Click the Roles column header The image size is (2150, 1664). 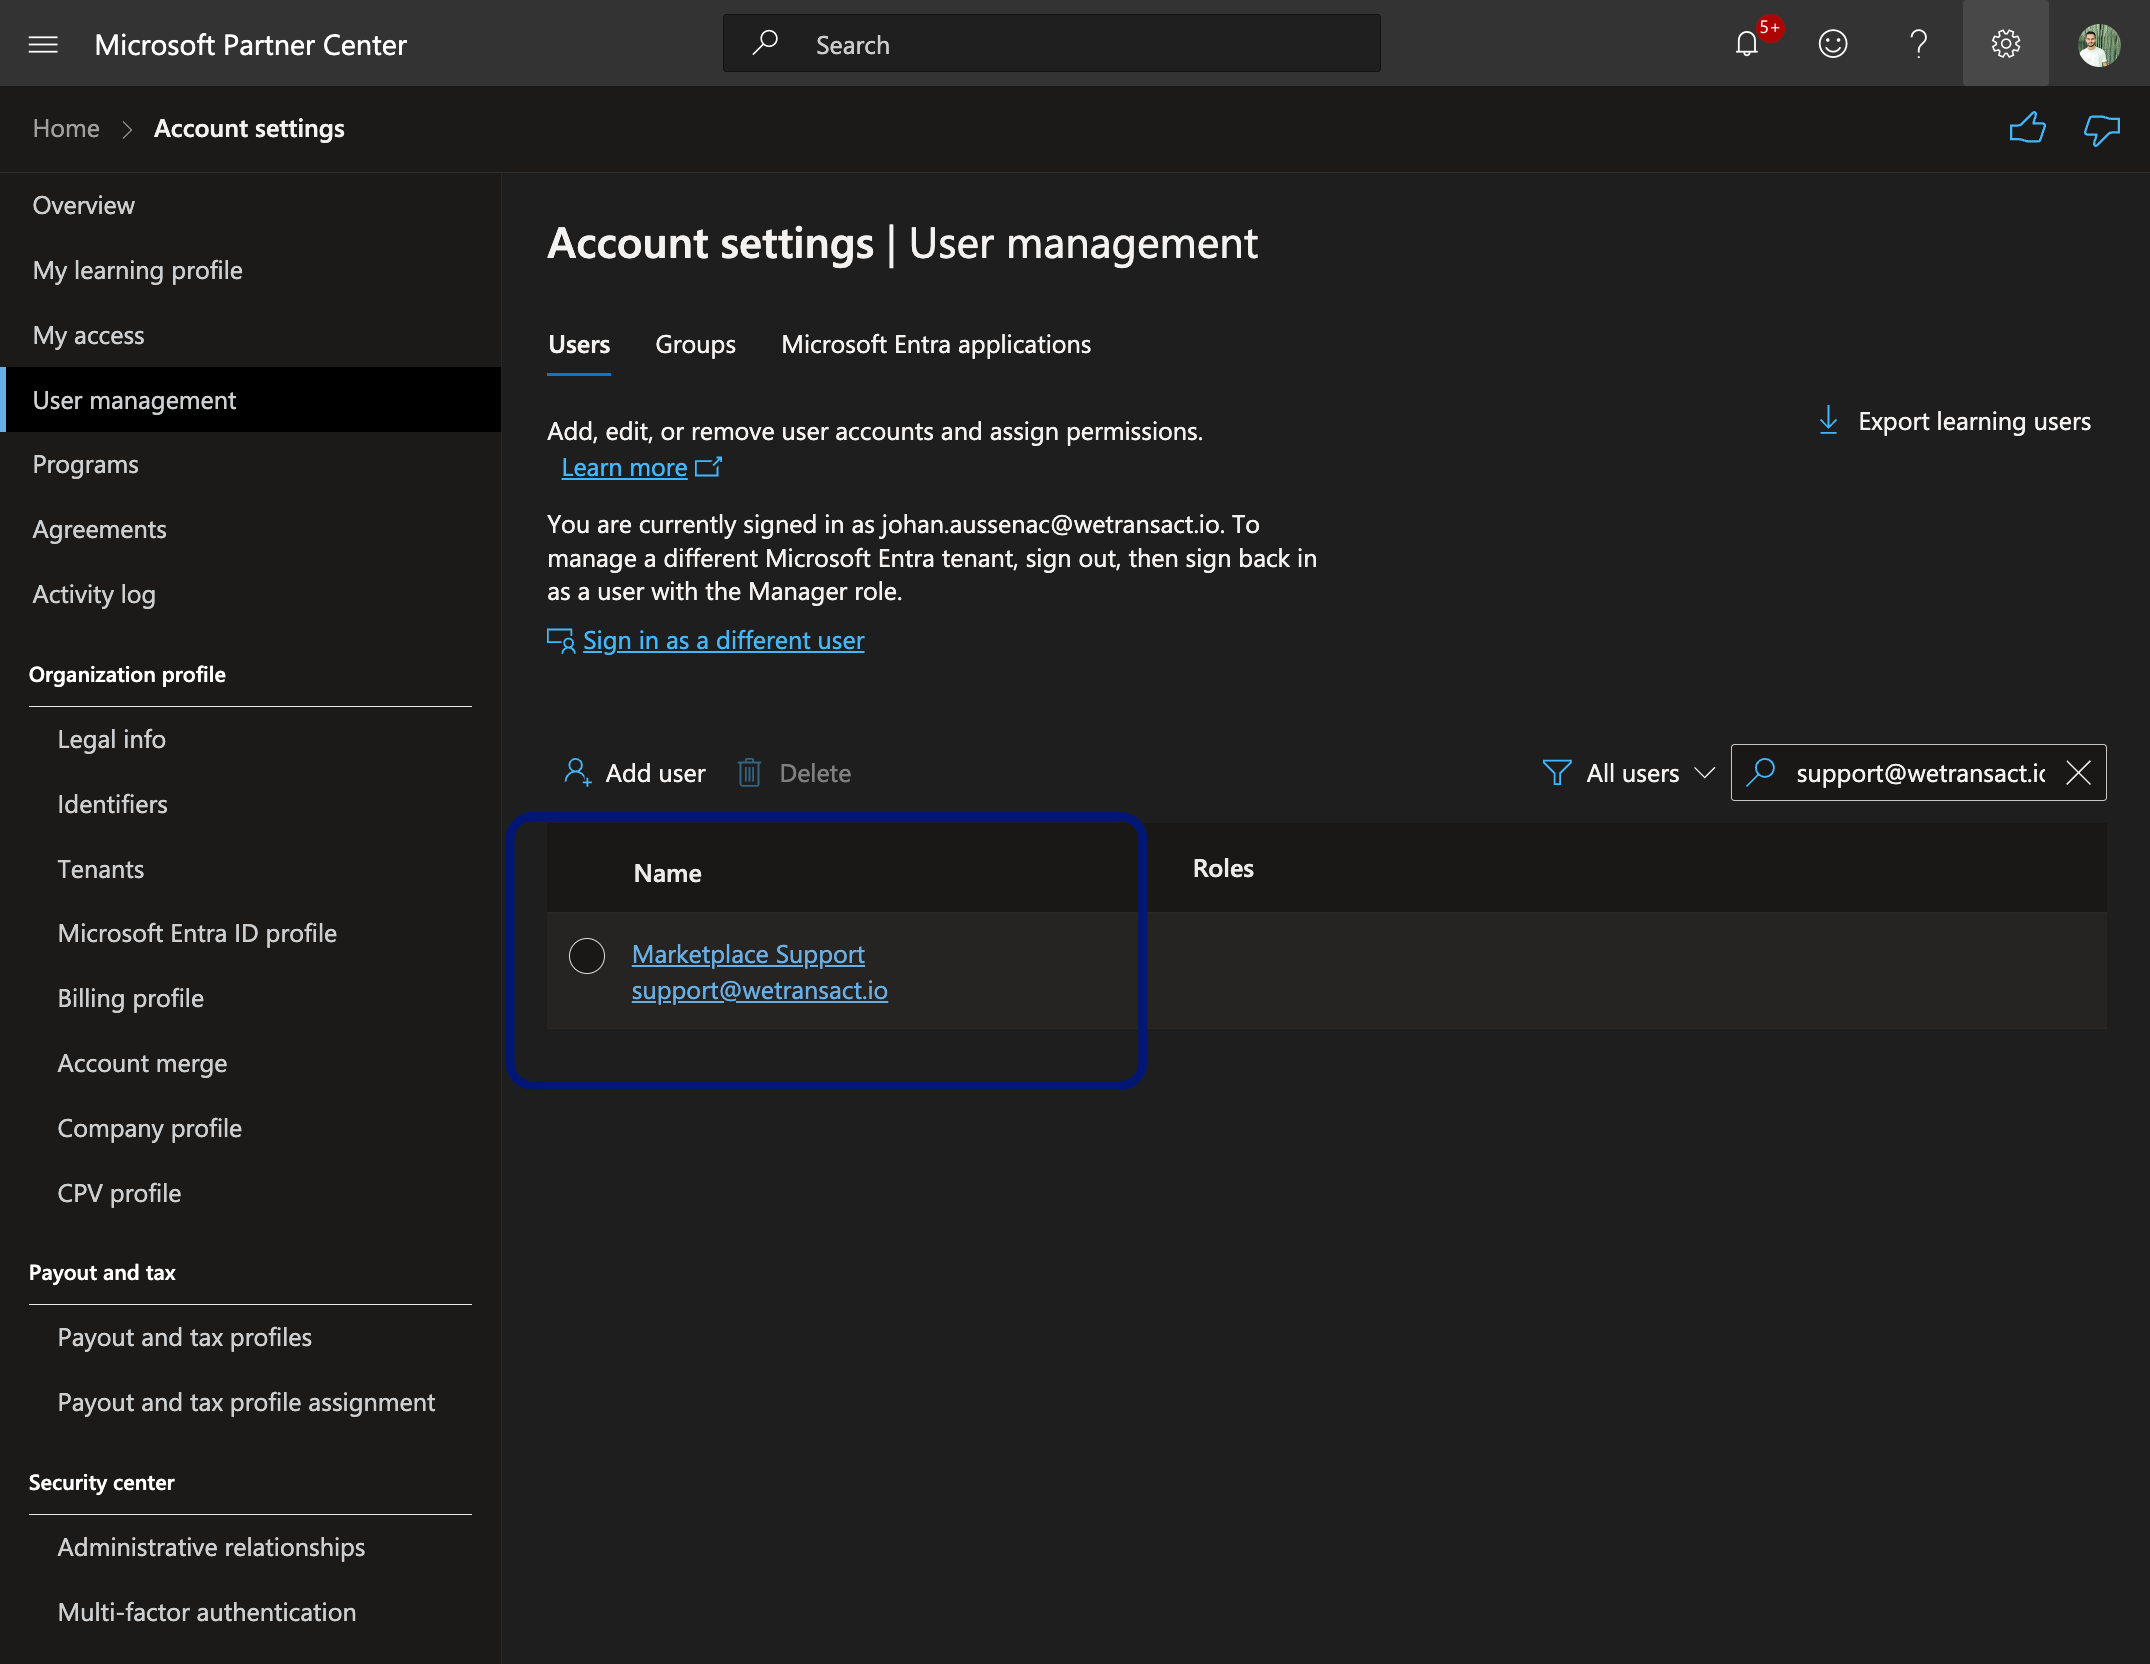[1223, 868]
